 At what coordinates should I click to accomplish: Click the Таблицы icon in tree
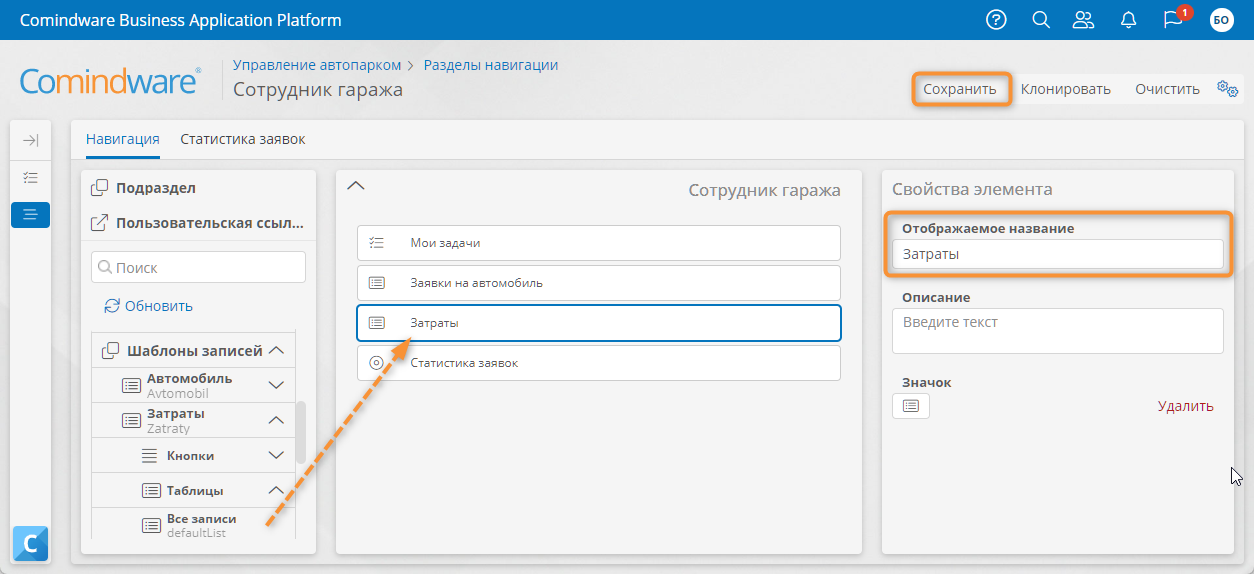click(x=151, y=491)
